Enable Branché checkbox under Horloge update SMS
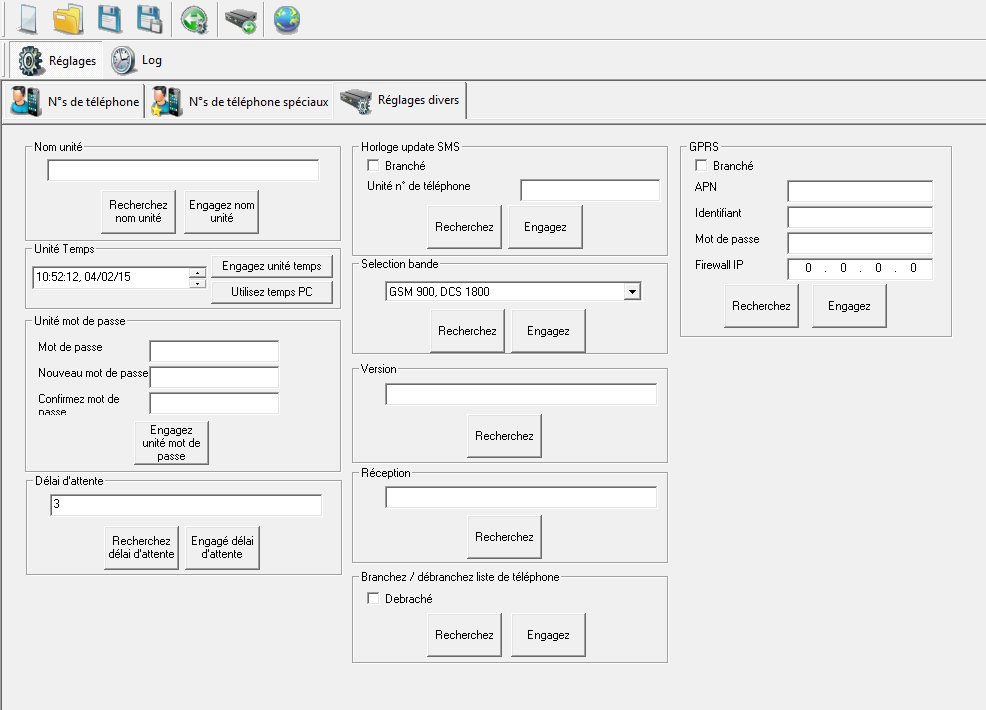The width and height of the screenshot is (986, 710). [x=374, y=166]
